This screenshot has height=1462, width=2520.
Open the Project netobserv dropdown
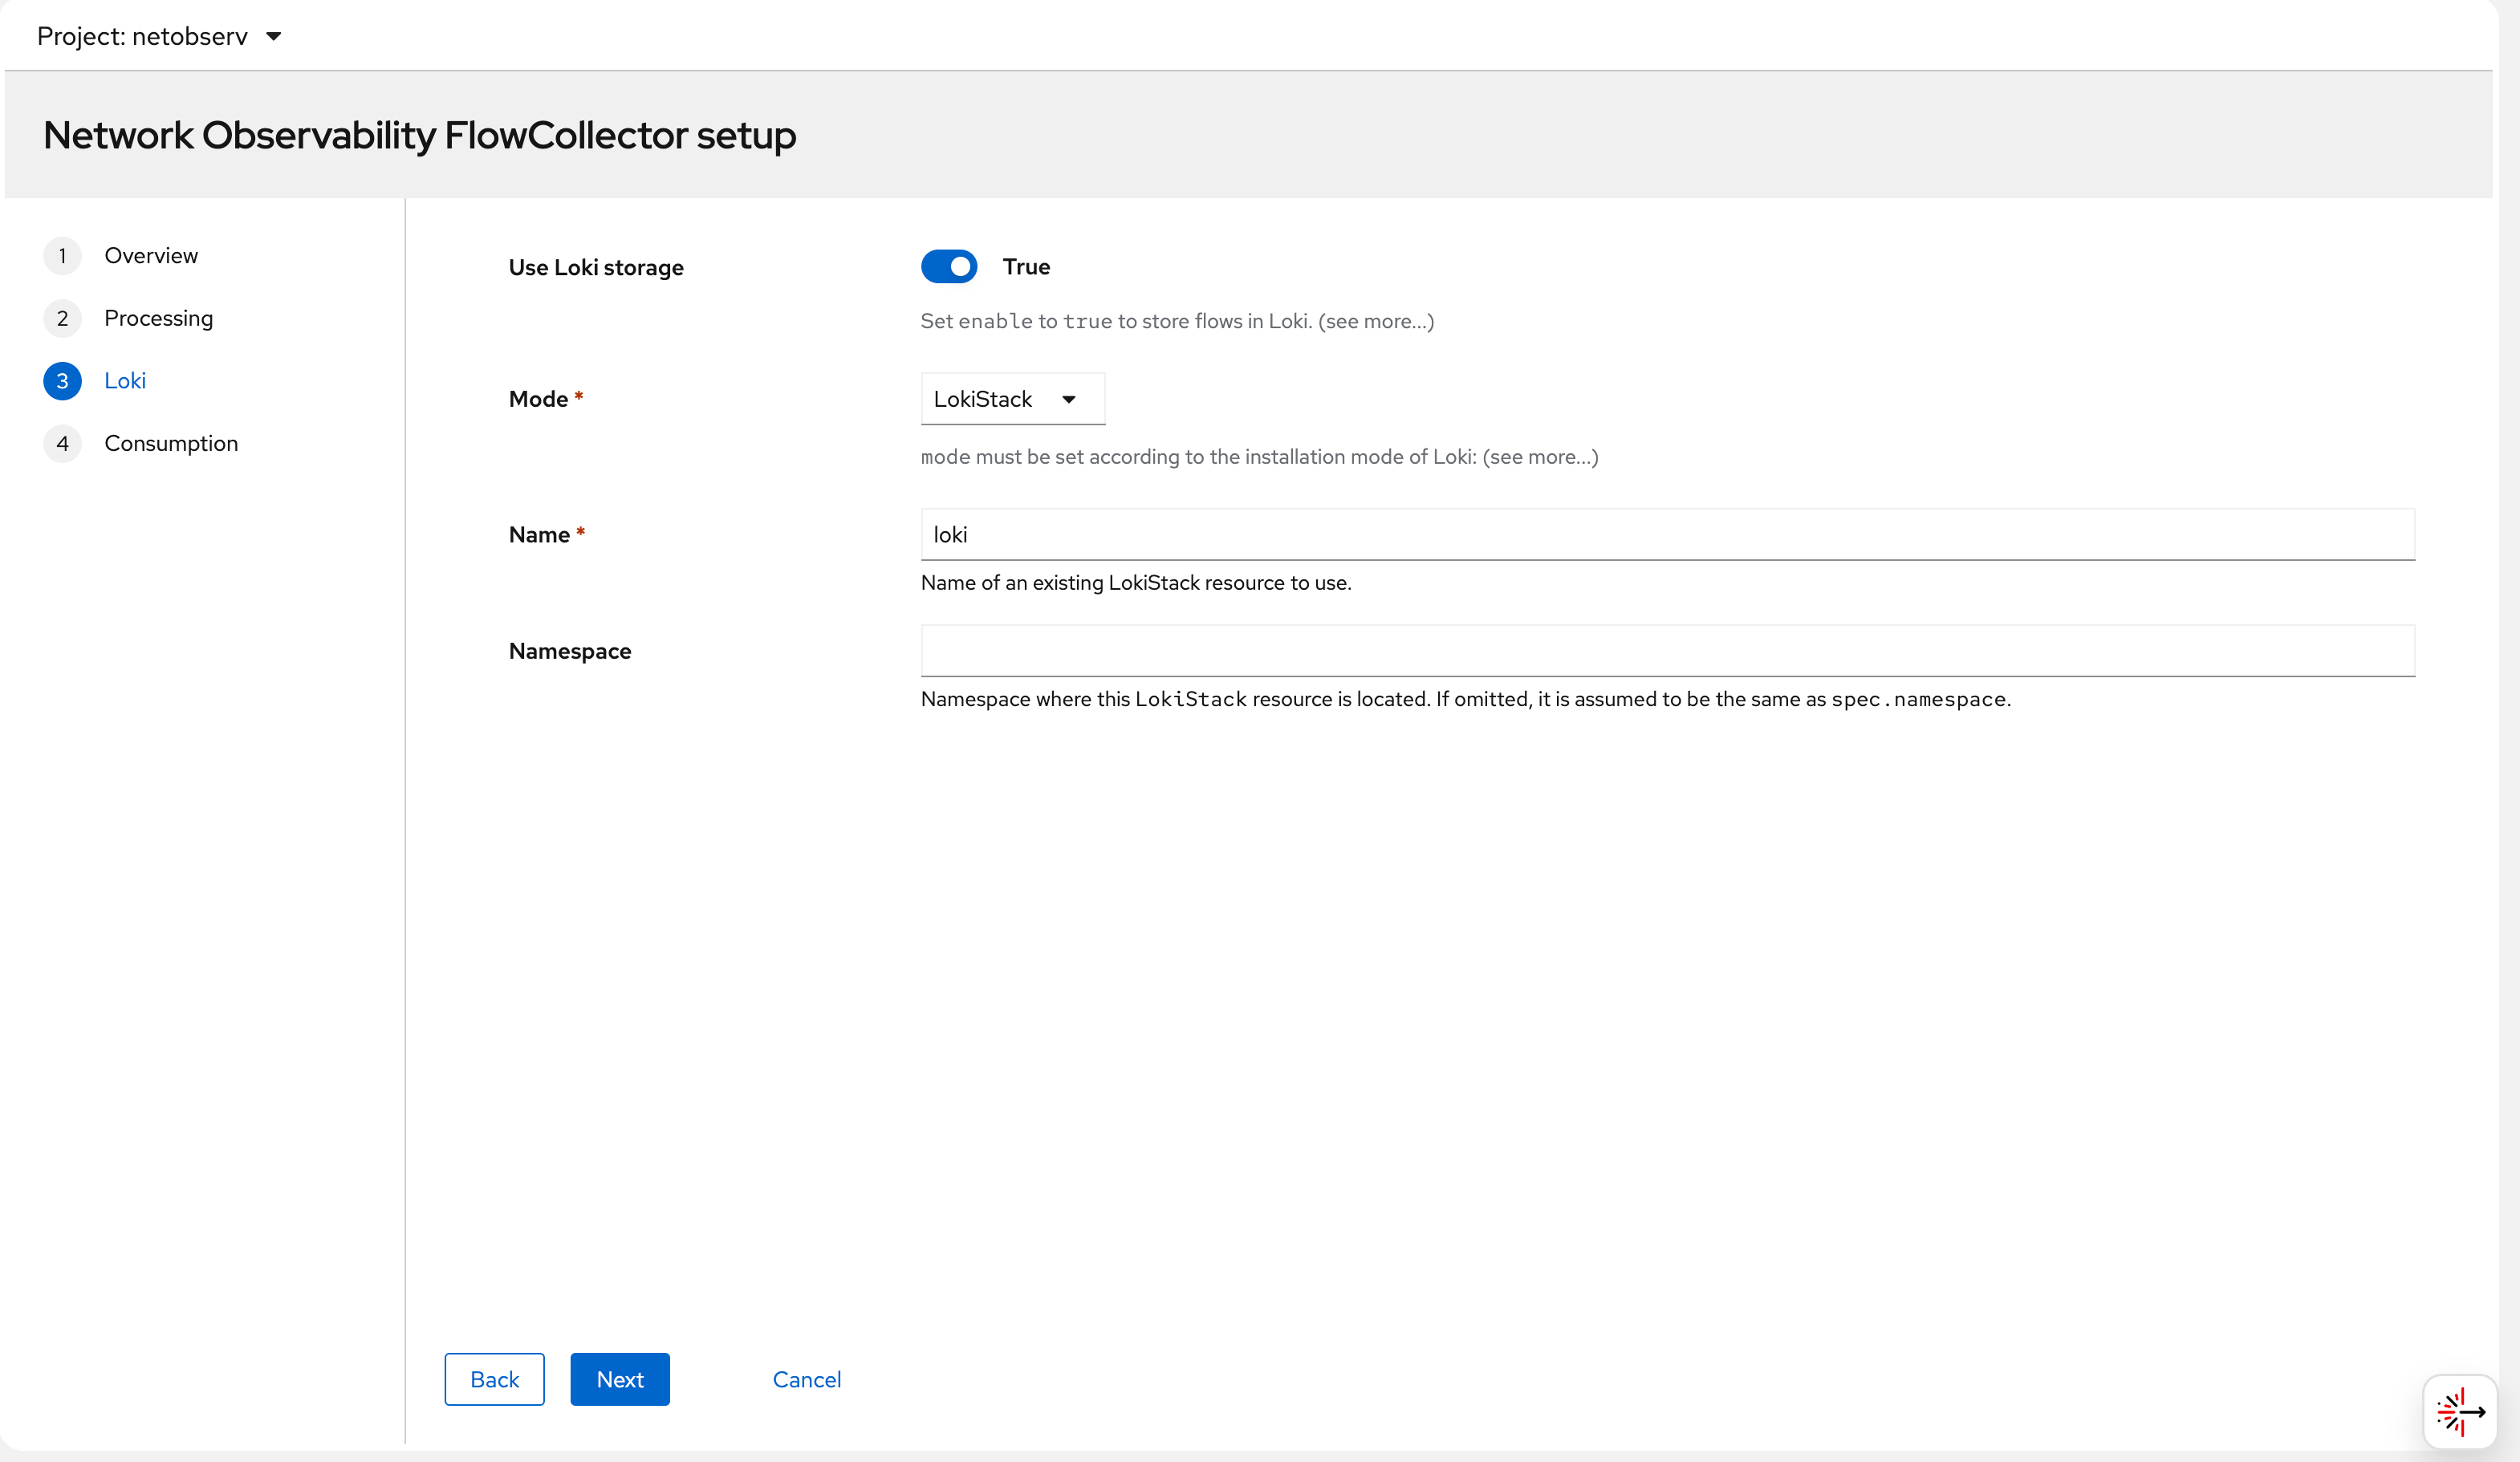160,37
